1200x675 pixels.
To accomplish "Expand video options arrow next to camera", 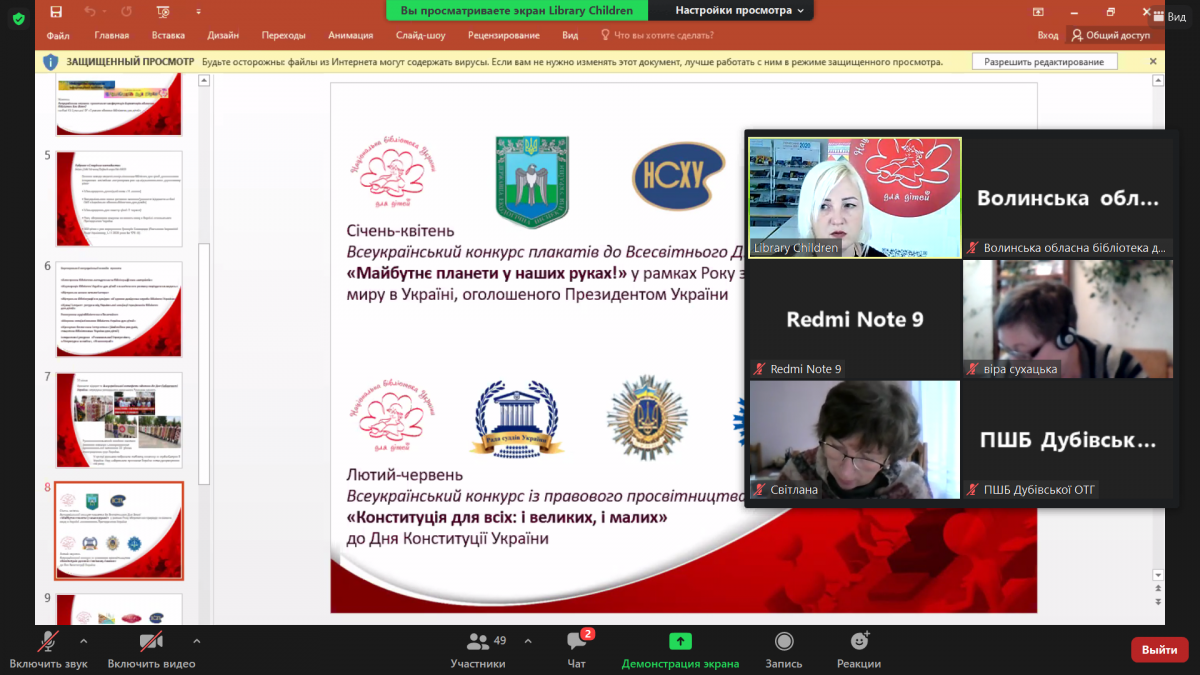I will [196, 641].
